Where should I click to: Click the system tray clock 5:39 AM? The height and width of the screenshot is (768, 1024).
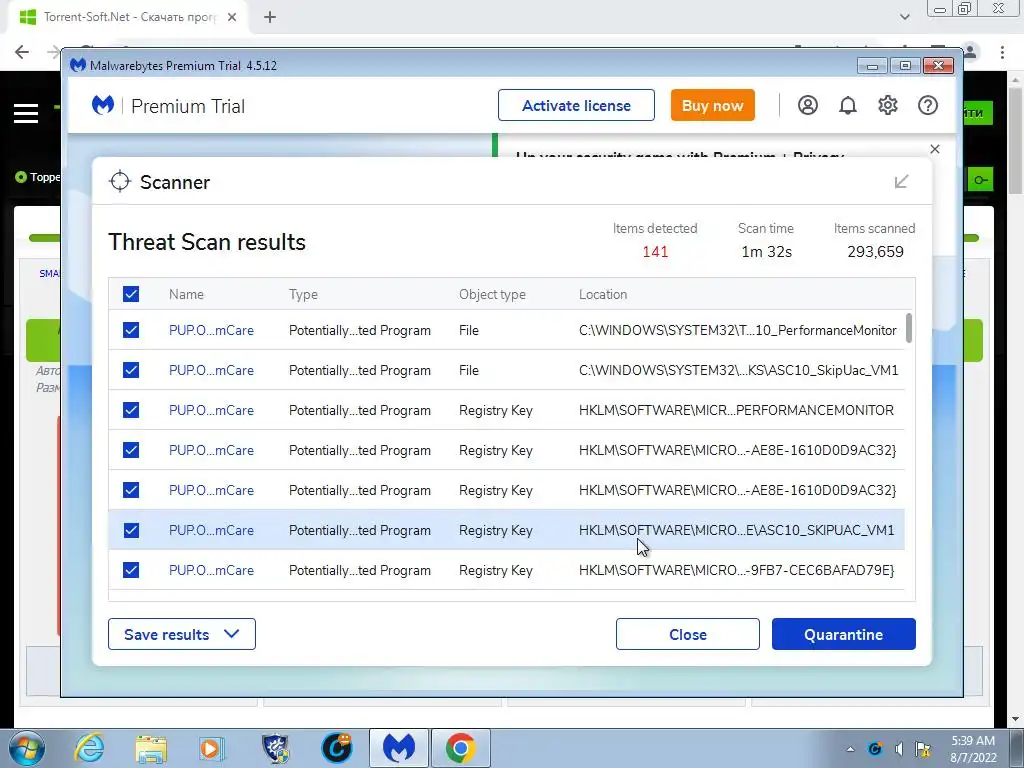point(973,741)
